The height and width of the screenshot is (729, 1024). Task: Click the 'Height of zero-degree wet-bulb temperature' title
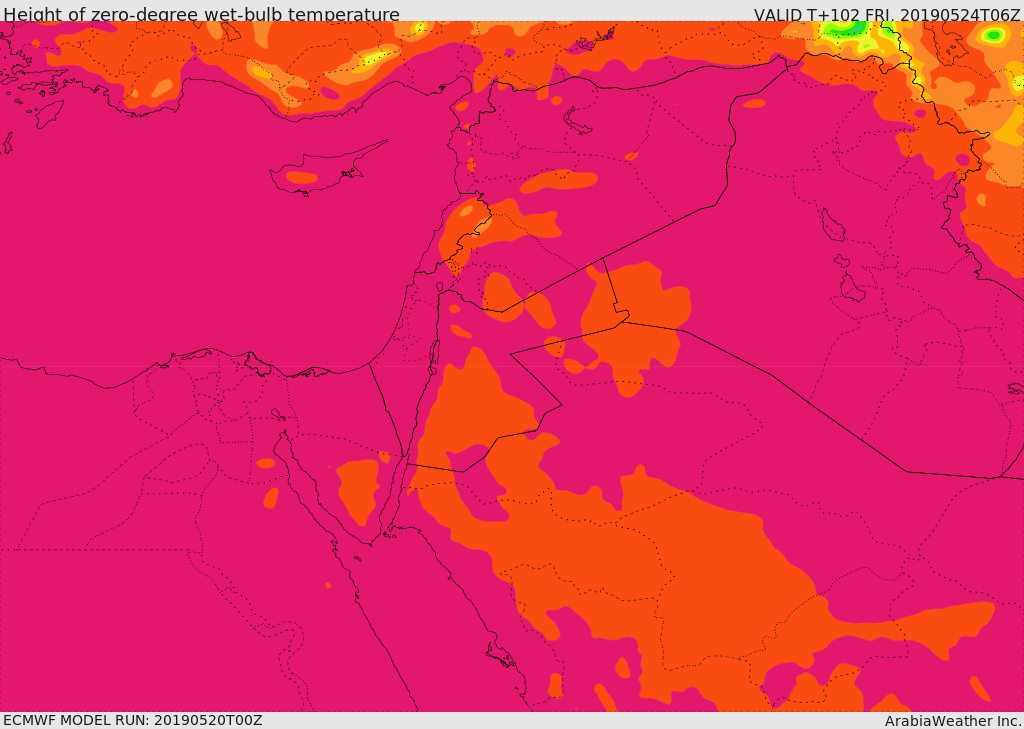pos(201,14)
